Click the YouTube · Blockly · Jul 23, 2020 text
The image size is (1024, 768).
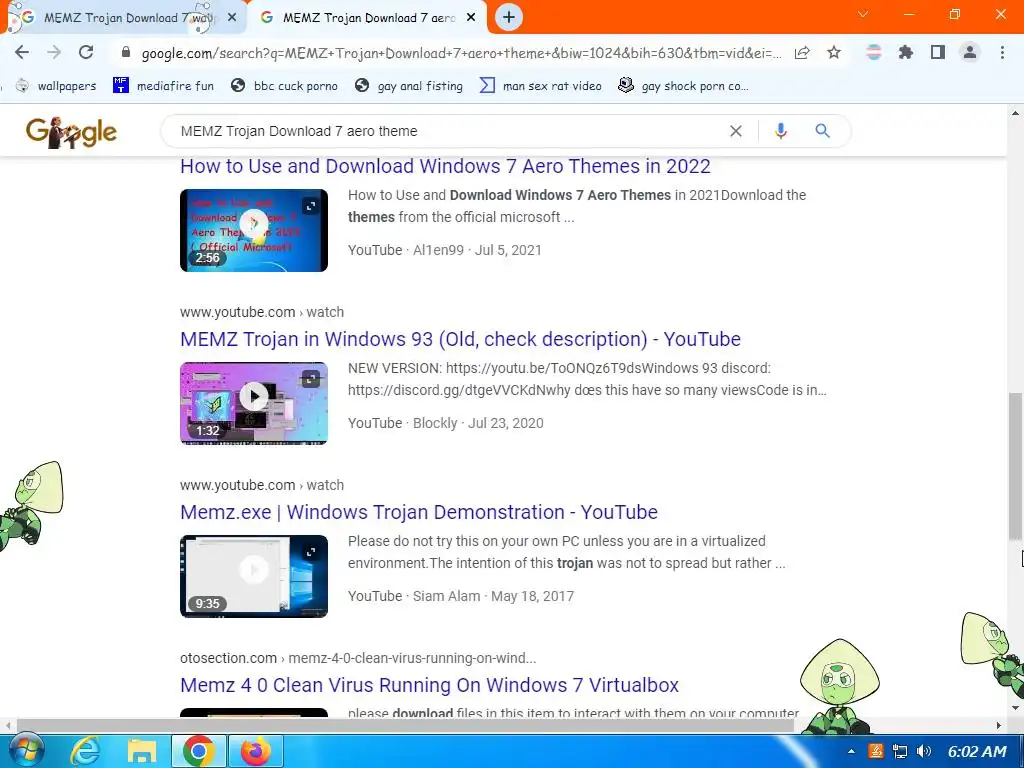pyautogui.click(x=445, y=423)
